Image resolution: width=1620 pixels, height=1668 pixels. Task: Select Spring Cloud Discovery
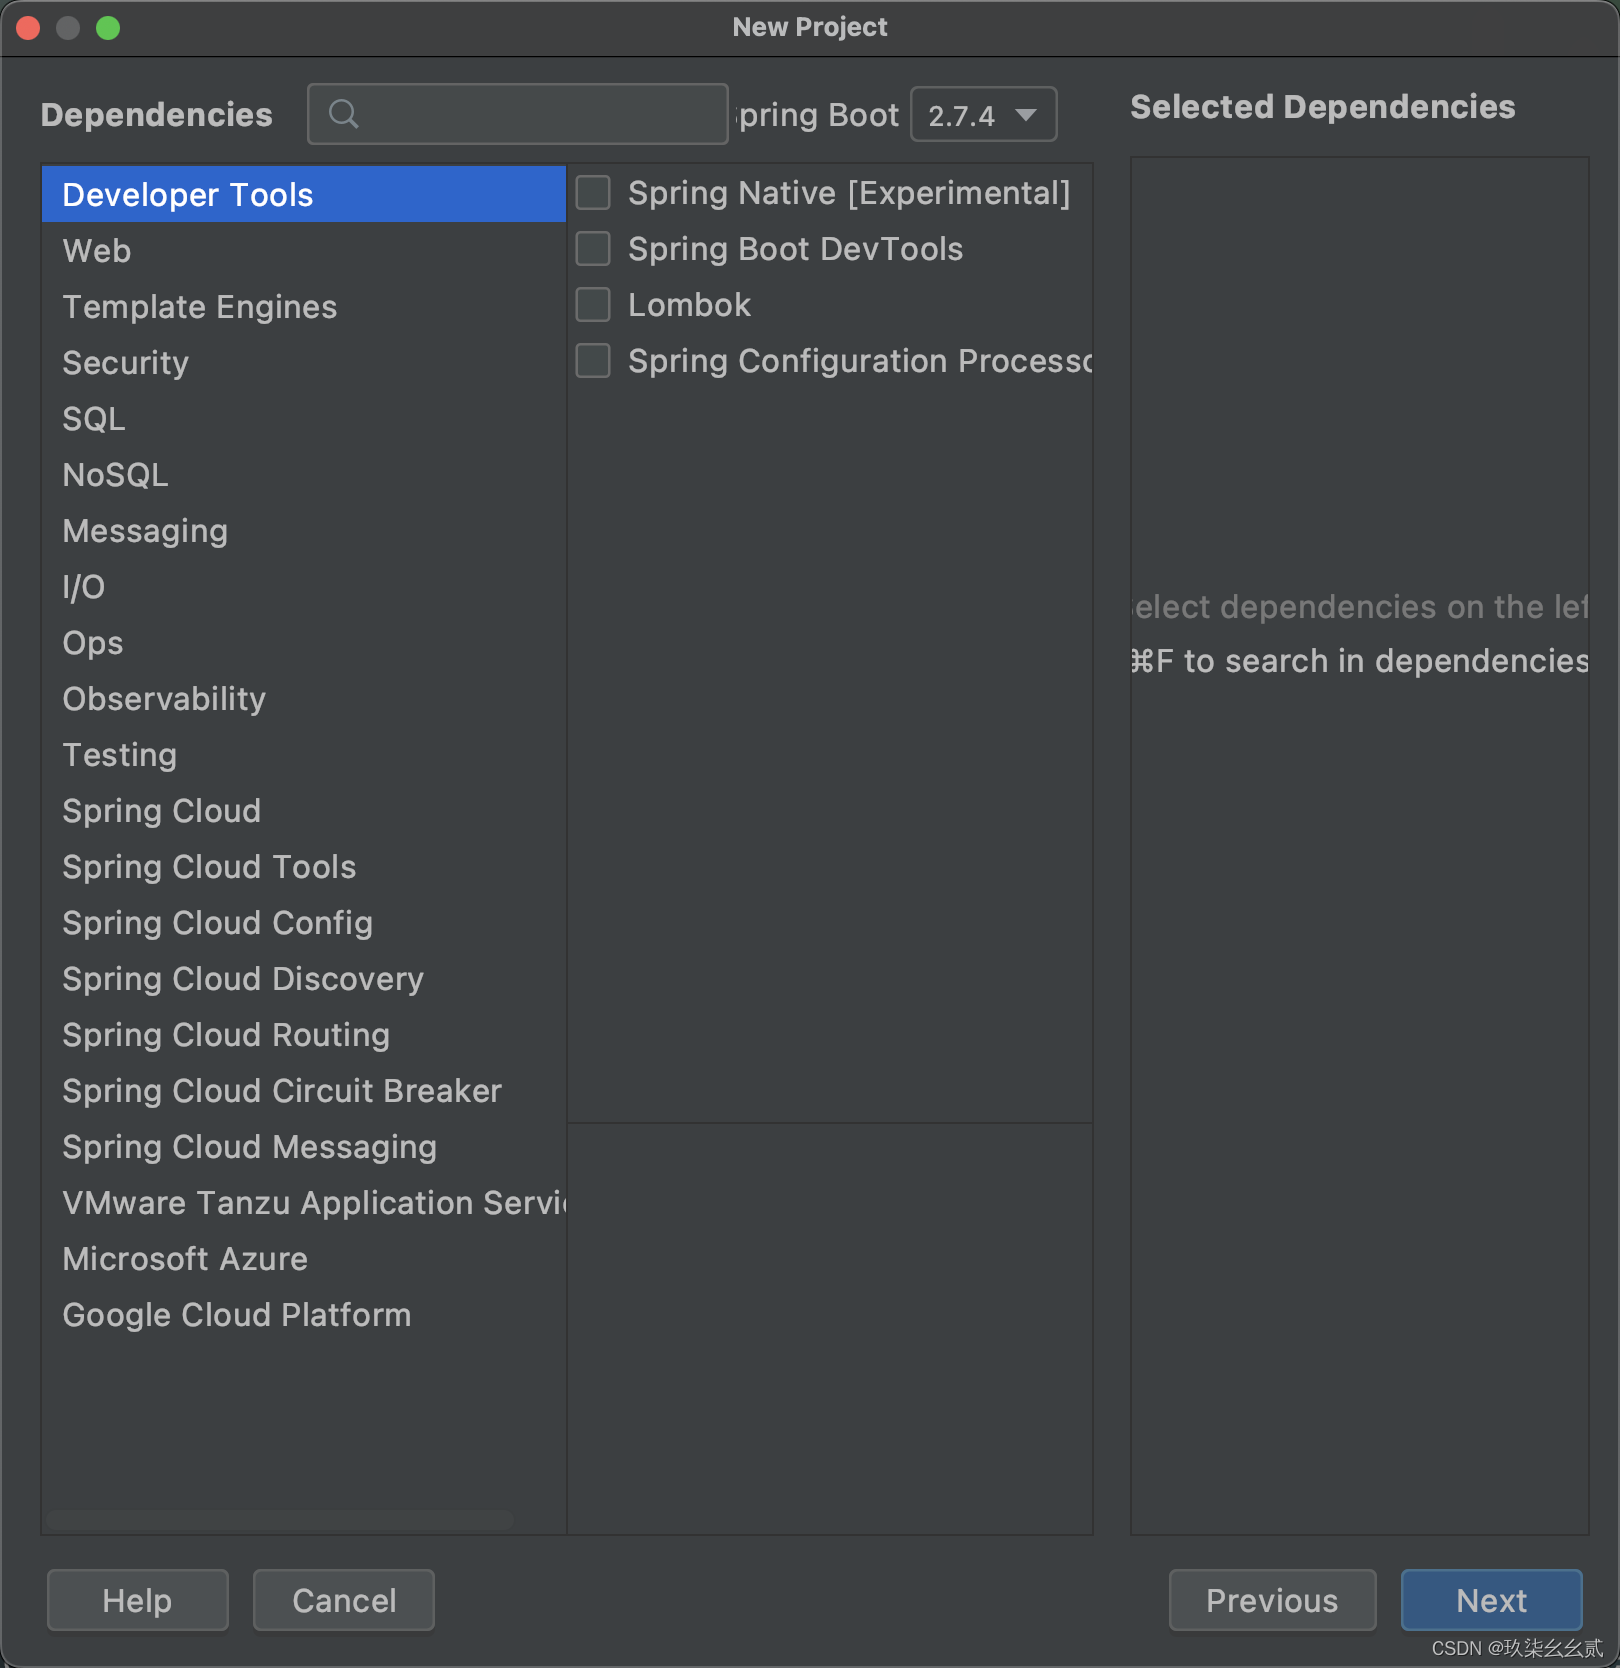pos(242,978)
